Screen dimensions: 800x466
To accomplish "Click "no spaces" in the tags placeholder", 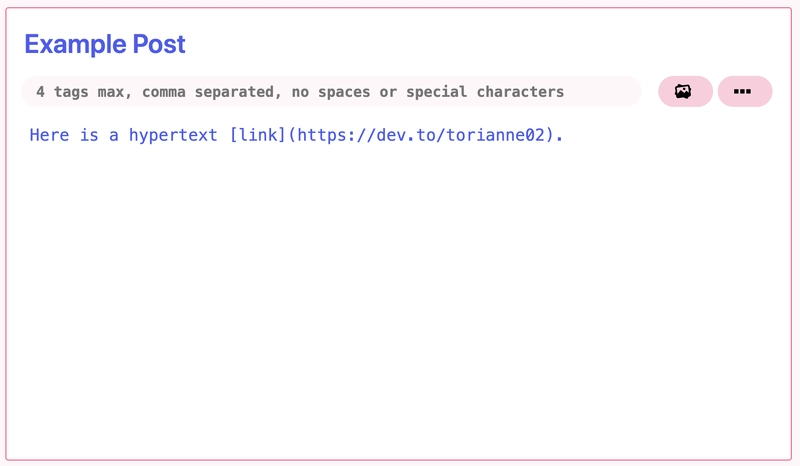I will 331,92.
